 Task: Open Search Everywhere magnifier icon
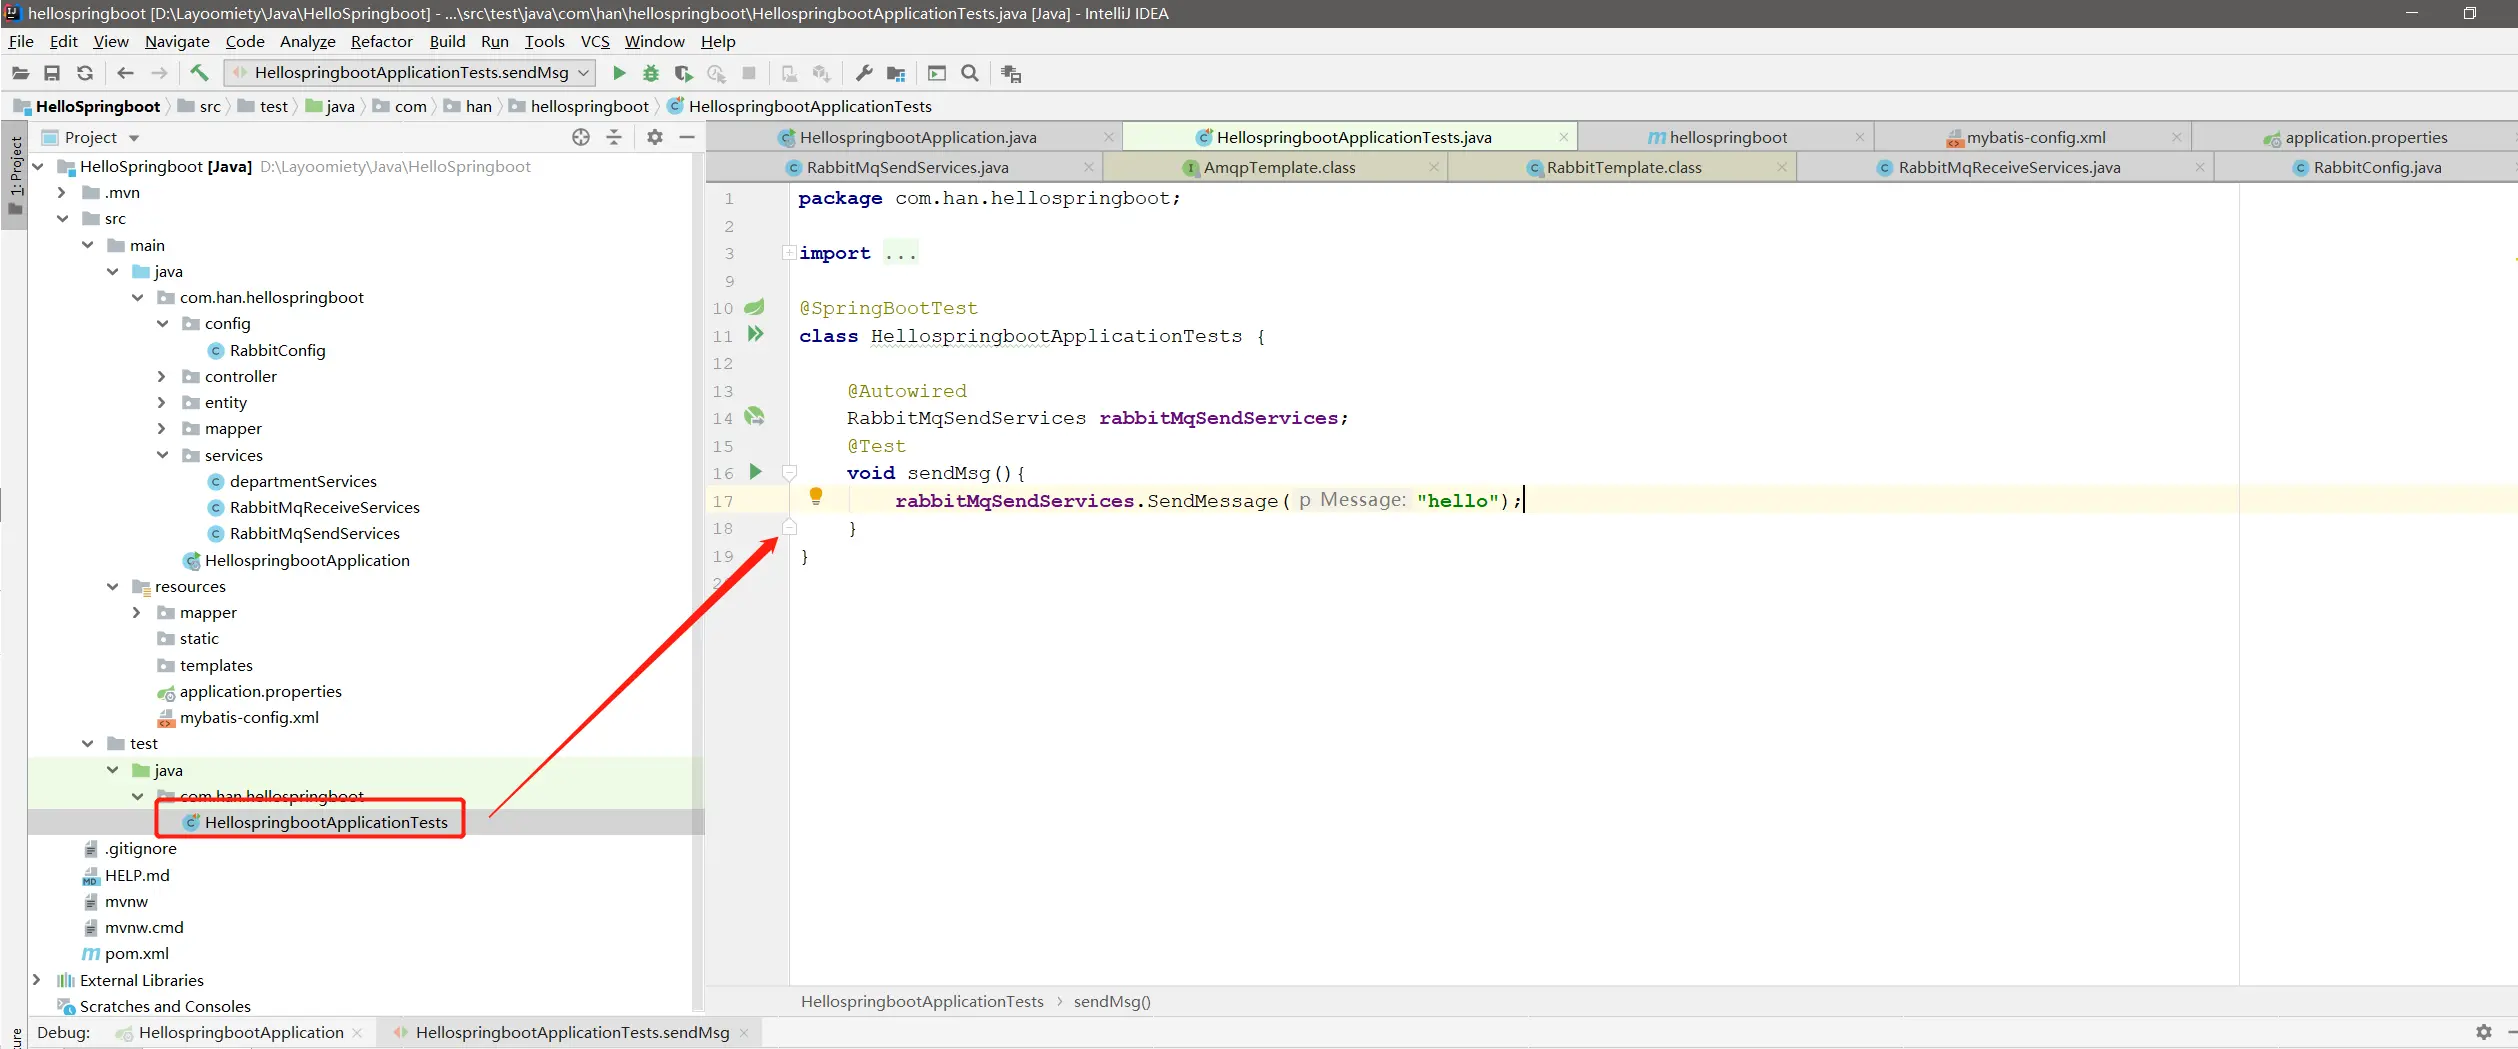point(969,73)
